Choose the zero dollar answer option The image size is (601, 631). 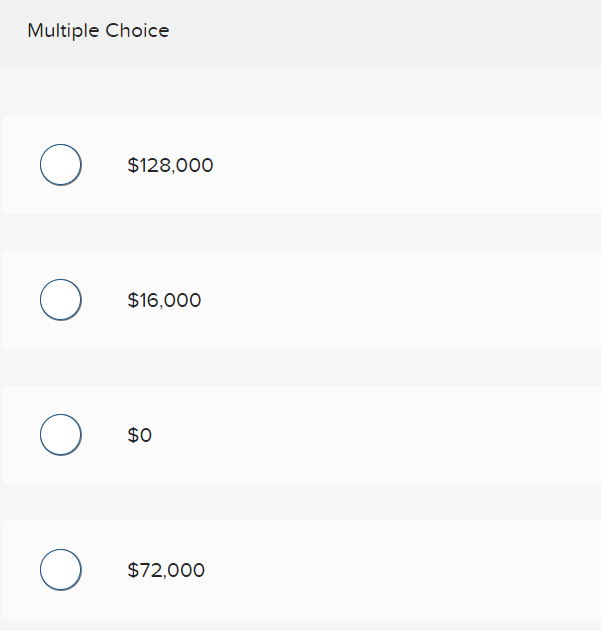(x=60, y=435)
